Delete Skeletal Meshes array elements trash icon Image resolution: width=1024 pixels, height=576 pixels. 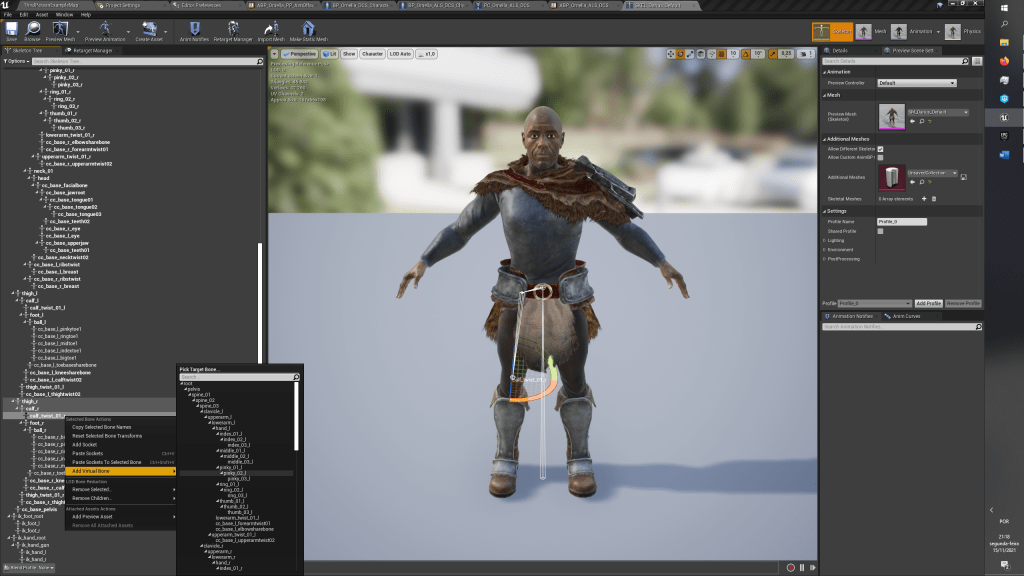click(x=933, y=199)
